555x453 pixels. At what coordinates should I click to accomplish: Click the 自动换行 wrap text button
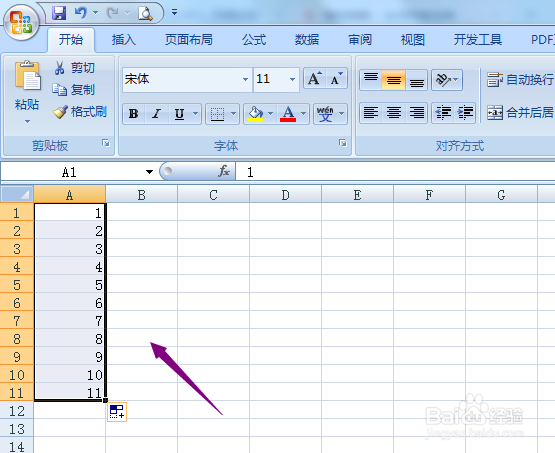point(520,80)
